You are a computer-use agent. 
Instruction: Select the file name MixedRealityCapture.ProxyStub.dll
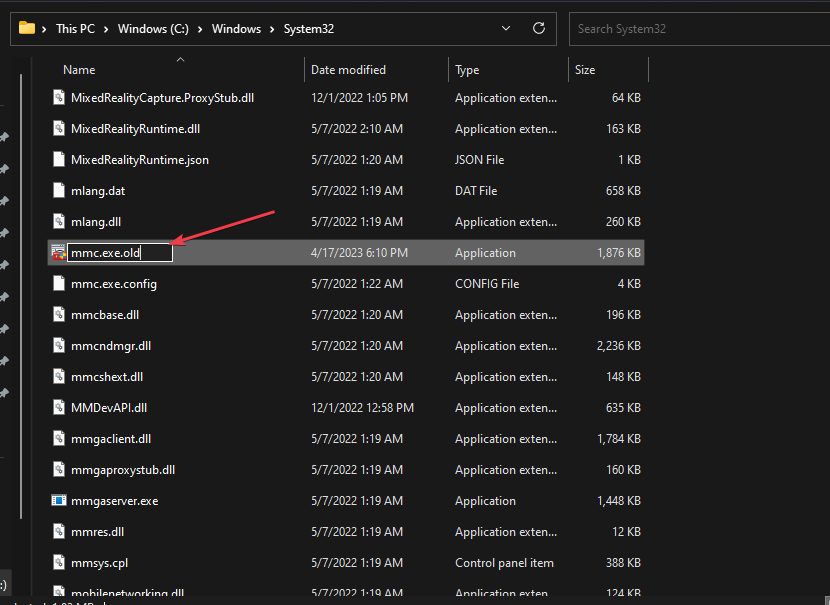163,98
